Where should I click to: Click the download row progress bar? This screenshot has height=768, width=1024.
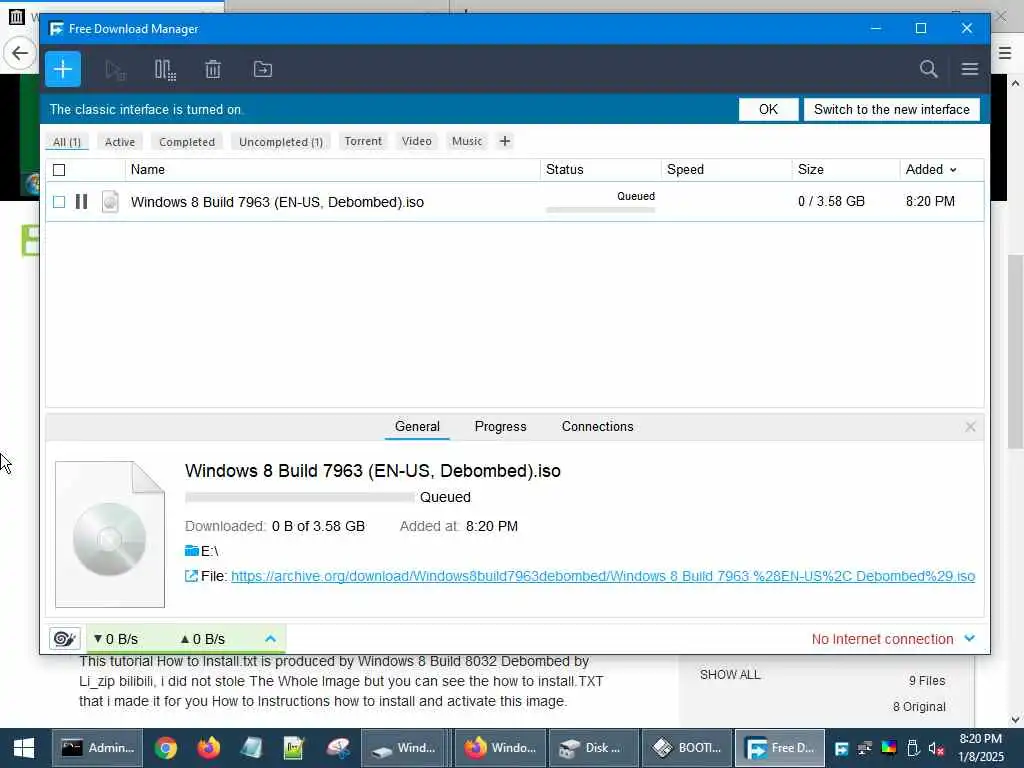pyautogui.click(x=600, y=210)
